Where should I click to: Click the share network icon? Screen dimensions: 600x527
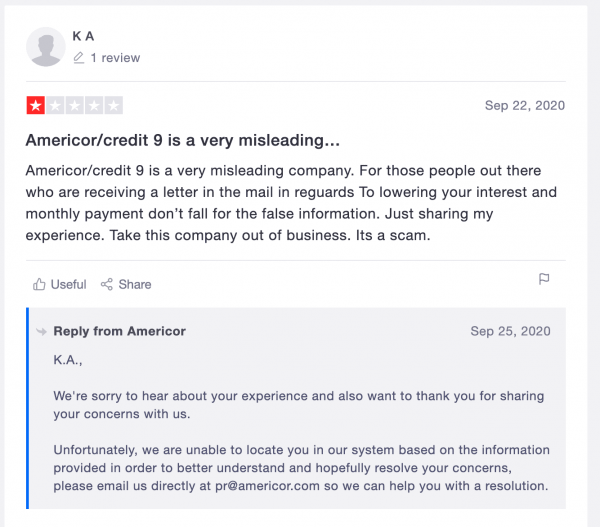107,284
